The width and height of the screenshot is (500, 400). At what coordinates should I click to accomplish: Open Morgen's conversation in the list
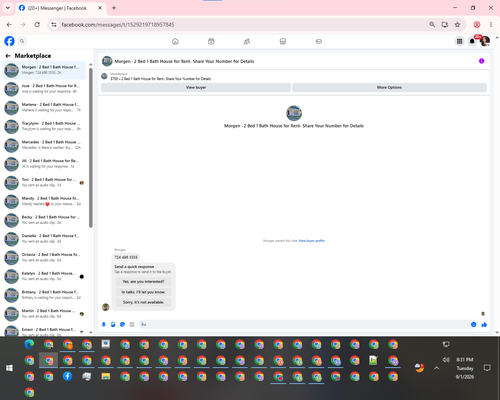44,70
